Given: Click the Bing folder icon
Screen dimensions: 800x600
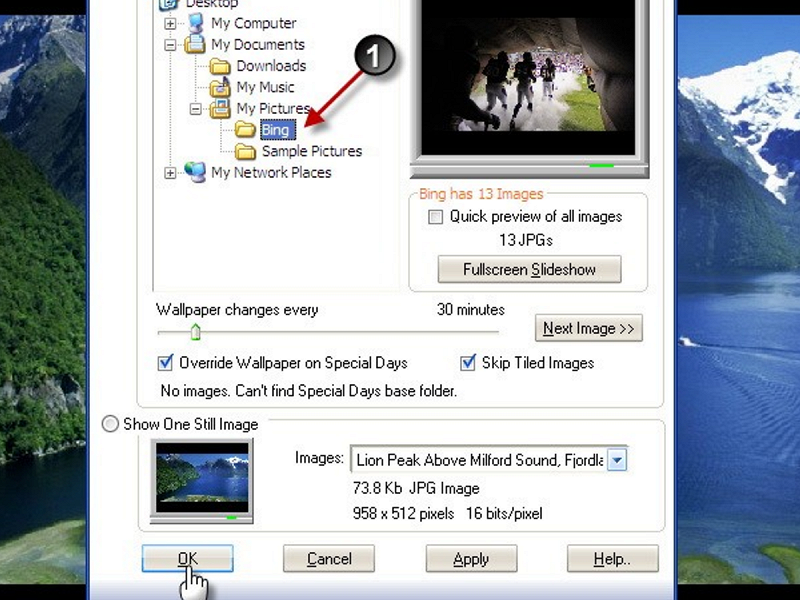Looking at the screenshot, I should point(245,130).
